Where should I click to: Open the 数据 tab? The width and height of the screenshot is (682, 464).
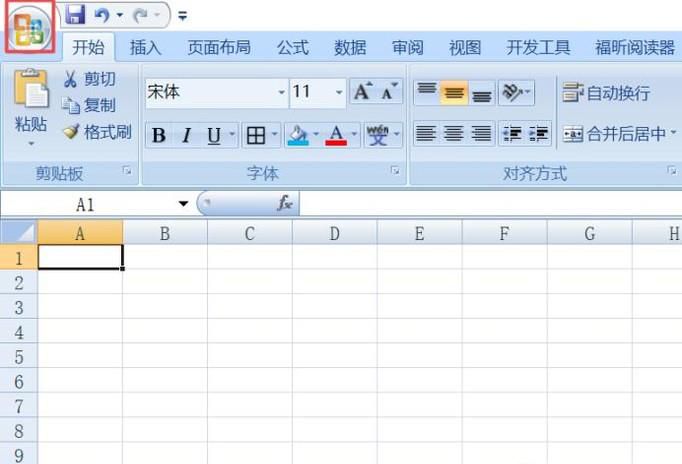[x=350, y=47]
